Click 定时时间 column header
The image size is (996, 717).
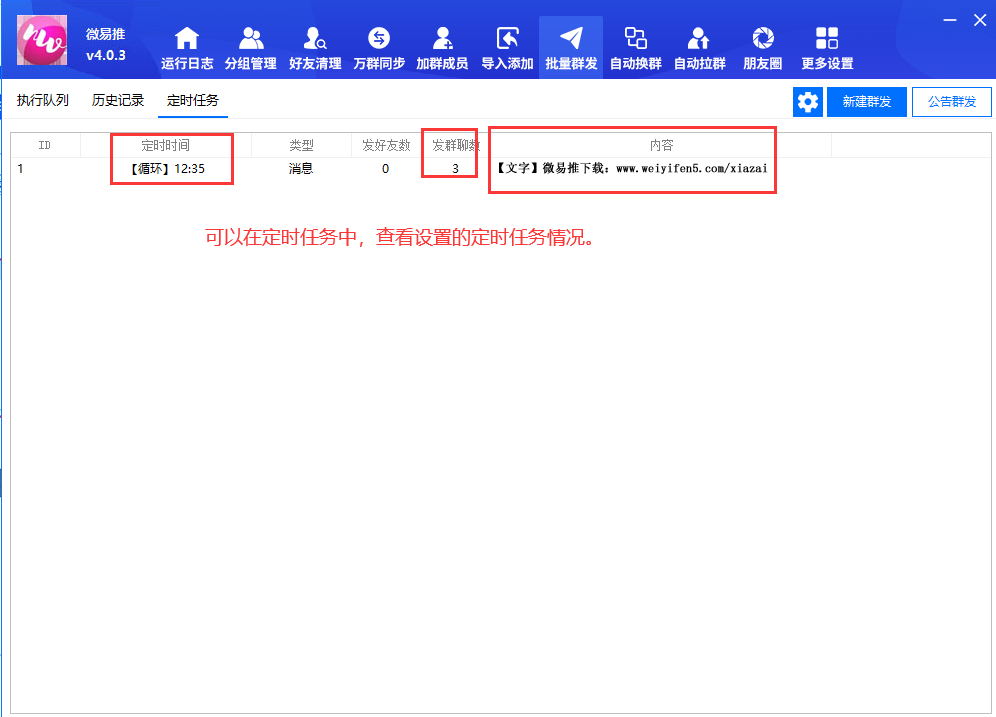pyautogui.click(x=166, y=145)
